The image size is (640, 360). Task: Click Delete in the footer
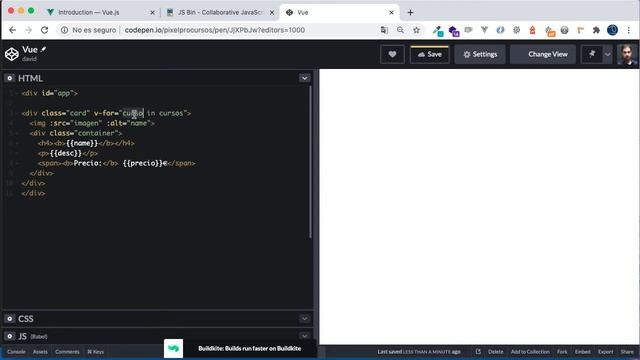click(x=496, y=351)
